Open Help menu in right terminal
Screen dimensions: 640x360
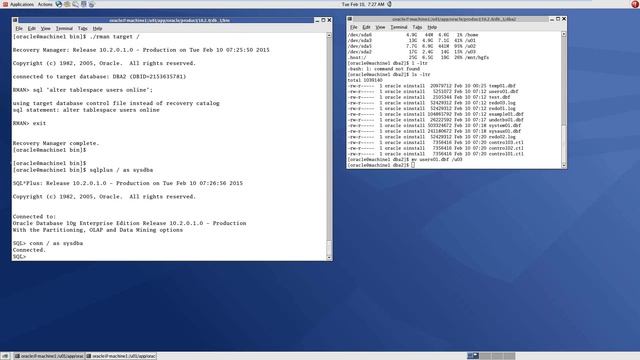432,27
